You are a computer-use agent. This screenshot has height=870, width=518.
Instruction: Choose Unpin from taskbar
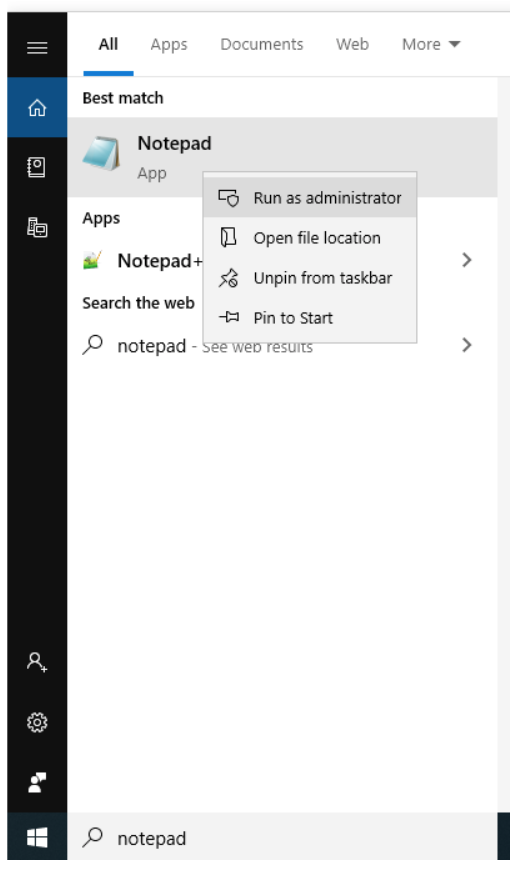point(310,278)
